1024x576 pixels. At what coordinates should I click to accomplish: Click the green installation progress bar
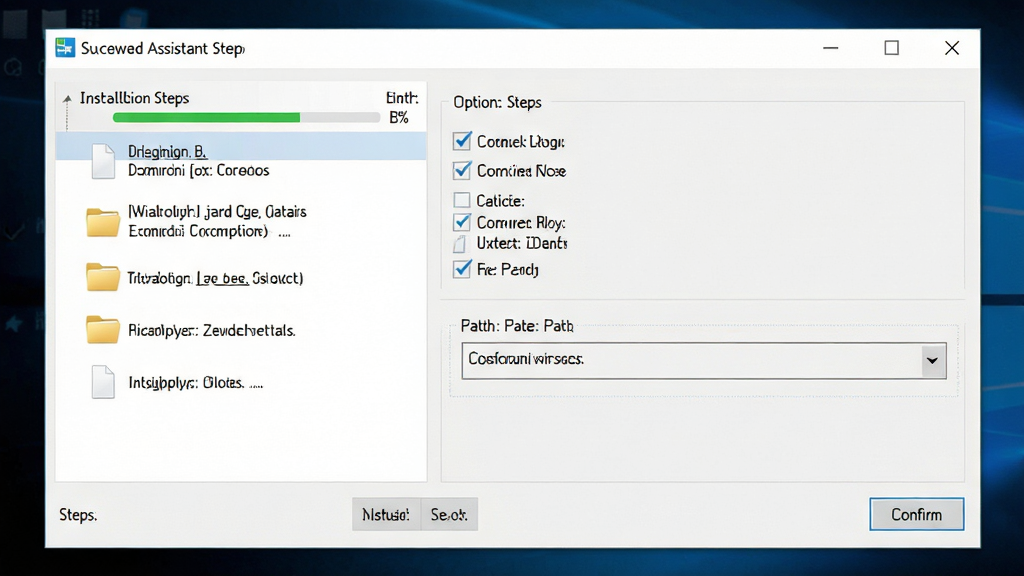point(246,118)
